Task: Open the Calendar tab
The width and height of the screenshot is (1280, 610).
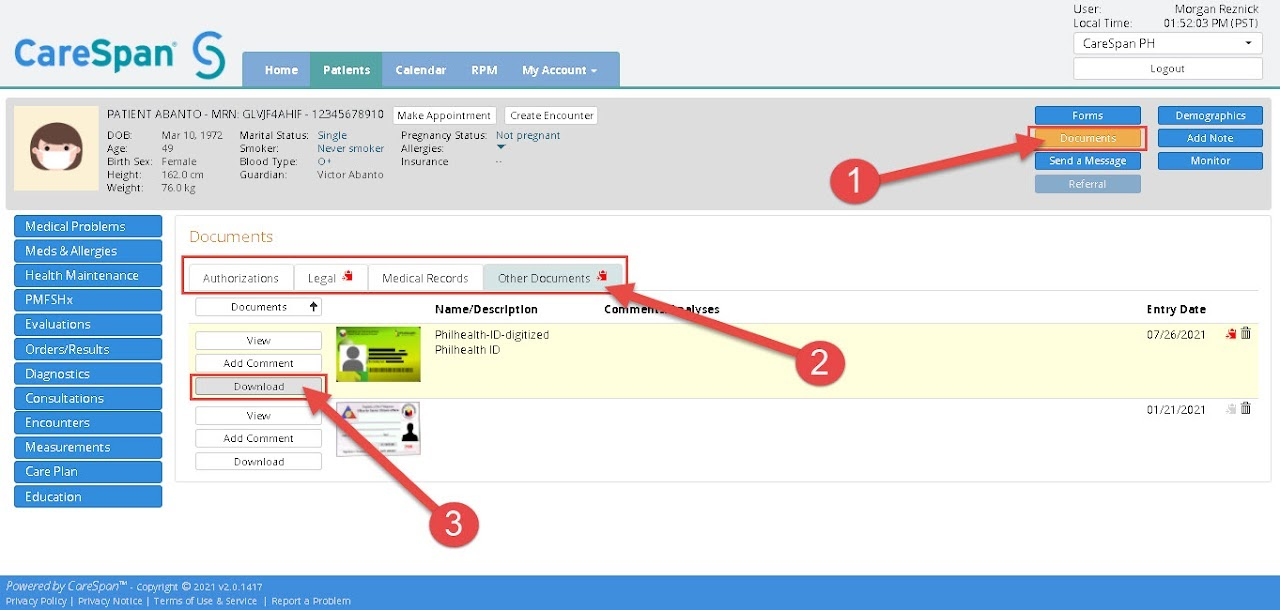Action: pos(420,70)
